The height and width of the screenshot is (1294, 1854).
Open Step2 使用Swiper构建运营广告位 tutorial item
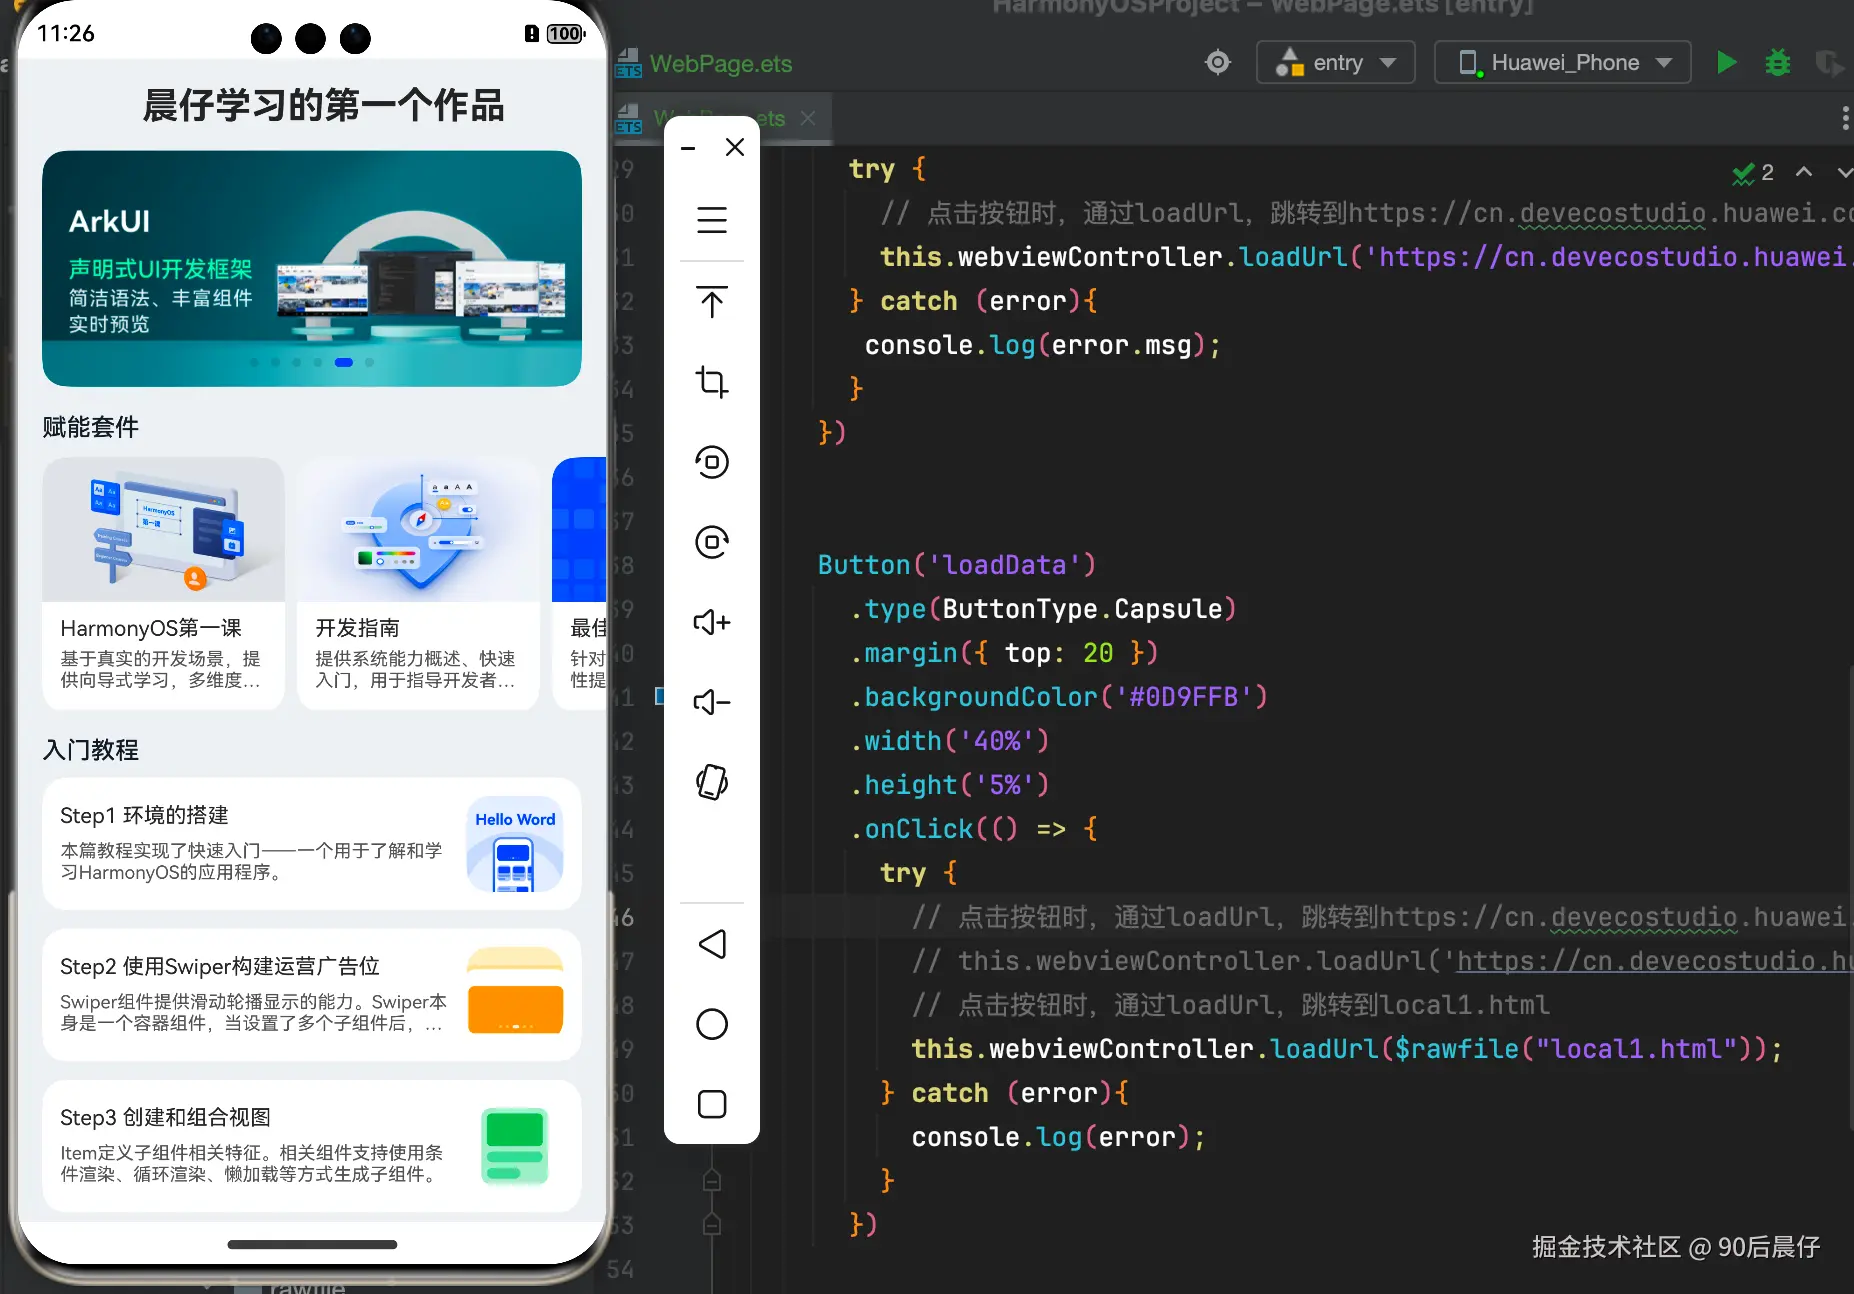pyautogui.click(x=312, y=995)
